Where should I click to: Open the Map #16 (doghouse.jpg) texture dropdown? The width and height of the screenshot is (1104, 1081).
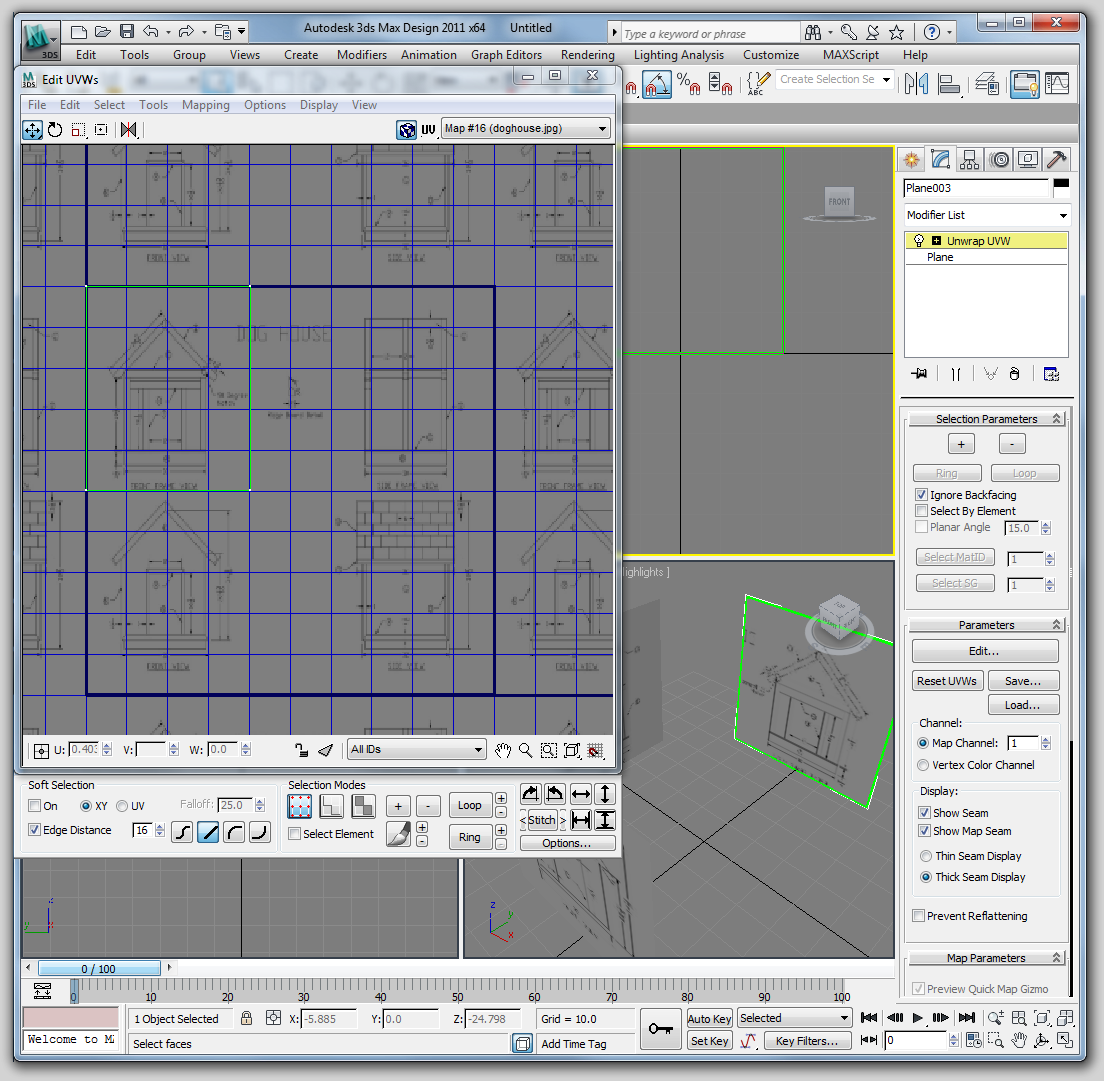(526, 129)
